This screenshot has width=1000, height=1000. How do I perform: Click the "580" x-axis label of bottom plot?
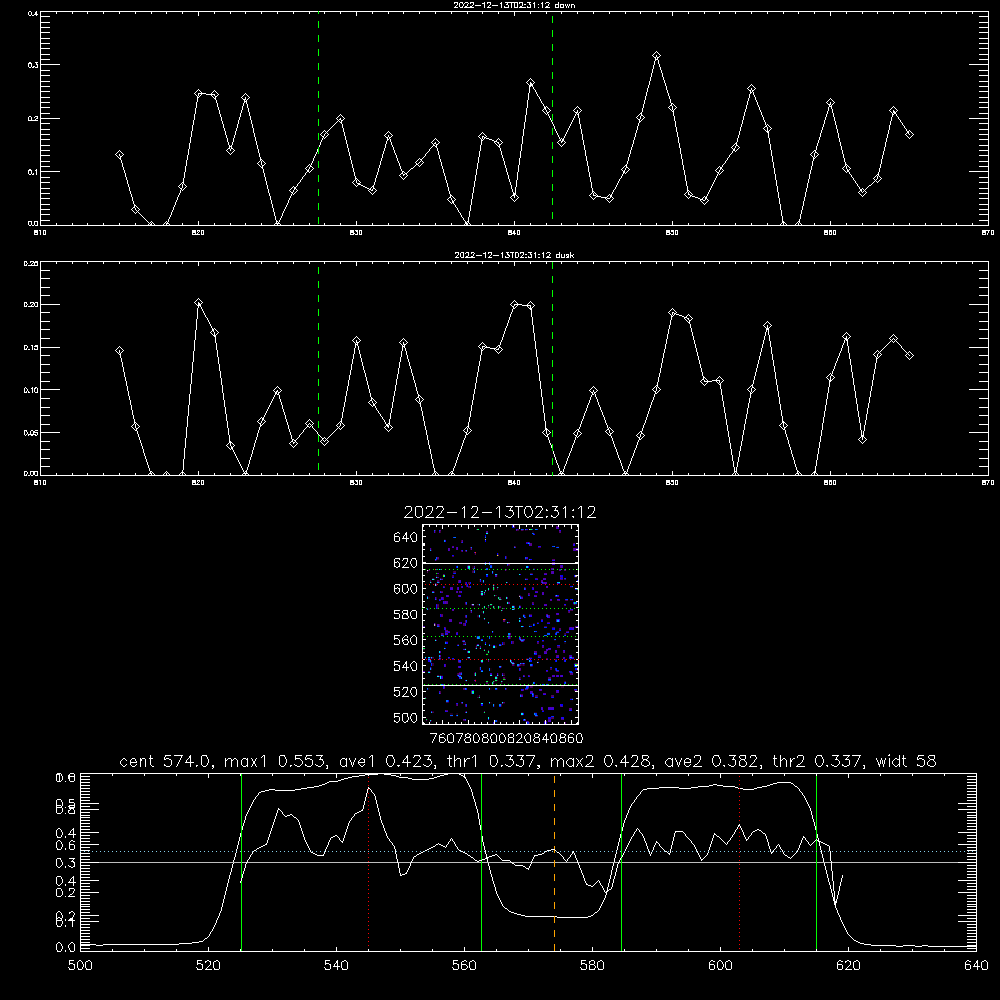click(592, 966)
